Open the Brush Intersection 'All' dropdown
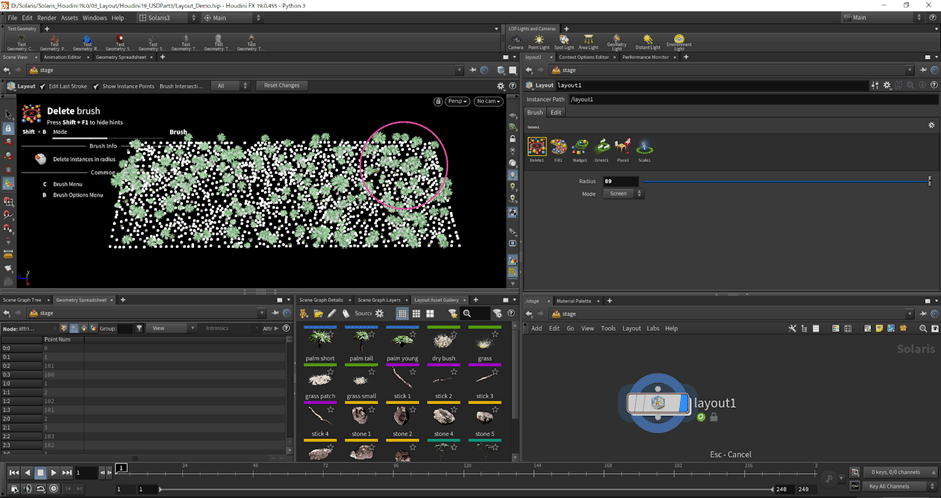The width and height of the screenshot is (941, 498). [230, 86]
